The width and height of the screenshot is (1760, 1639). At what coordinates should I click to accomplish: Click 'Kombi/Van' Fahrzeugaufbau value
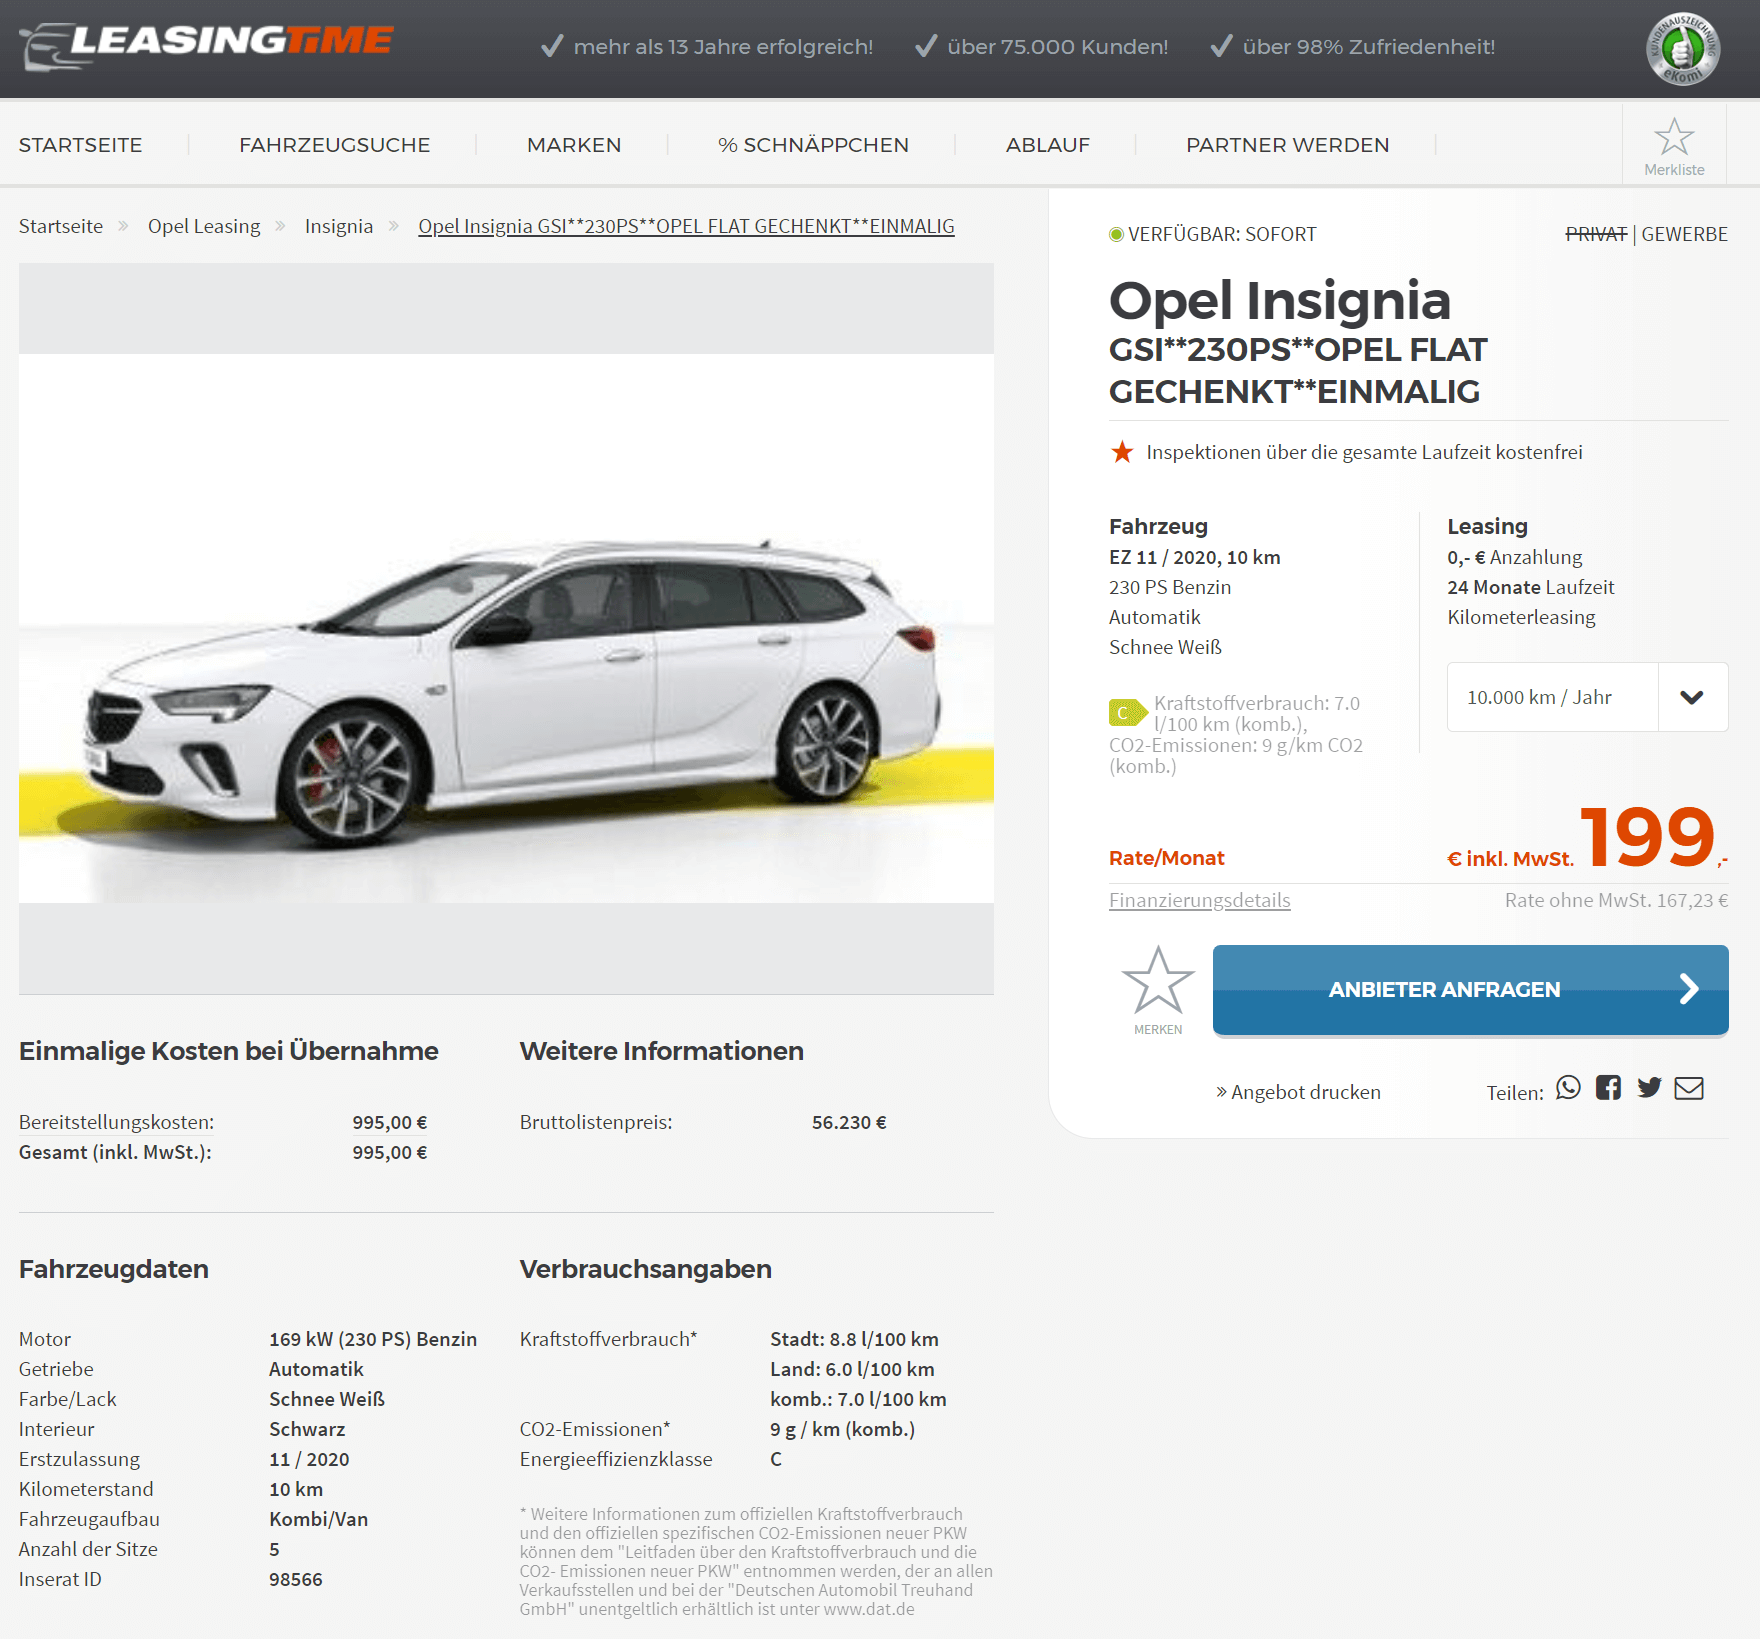coord(318,1519)
